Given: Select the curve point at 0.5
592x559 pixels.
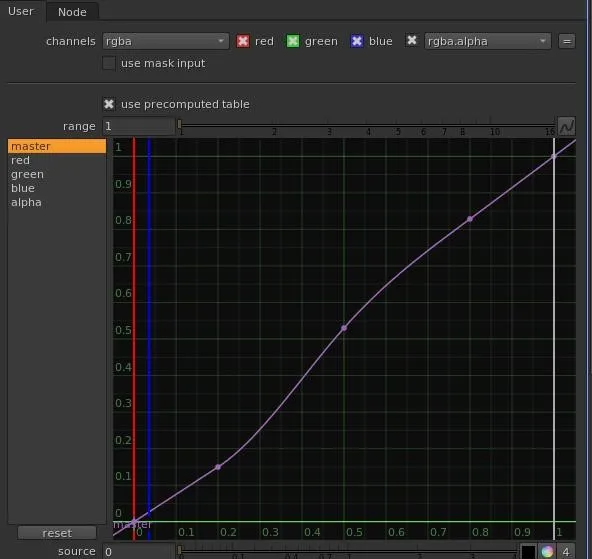Looking at the screenshot, I should tap(344, 328).
